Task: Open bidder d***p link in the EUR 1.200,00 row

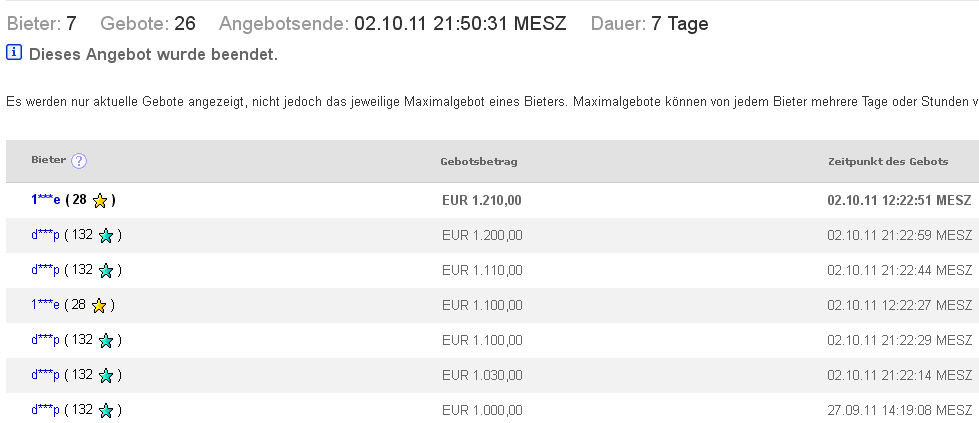Action: click(45, 235)
